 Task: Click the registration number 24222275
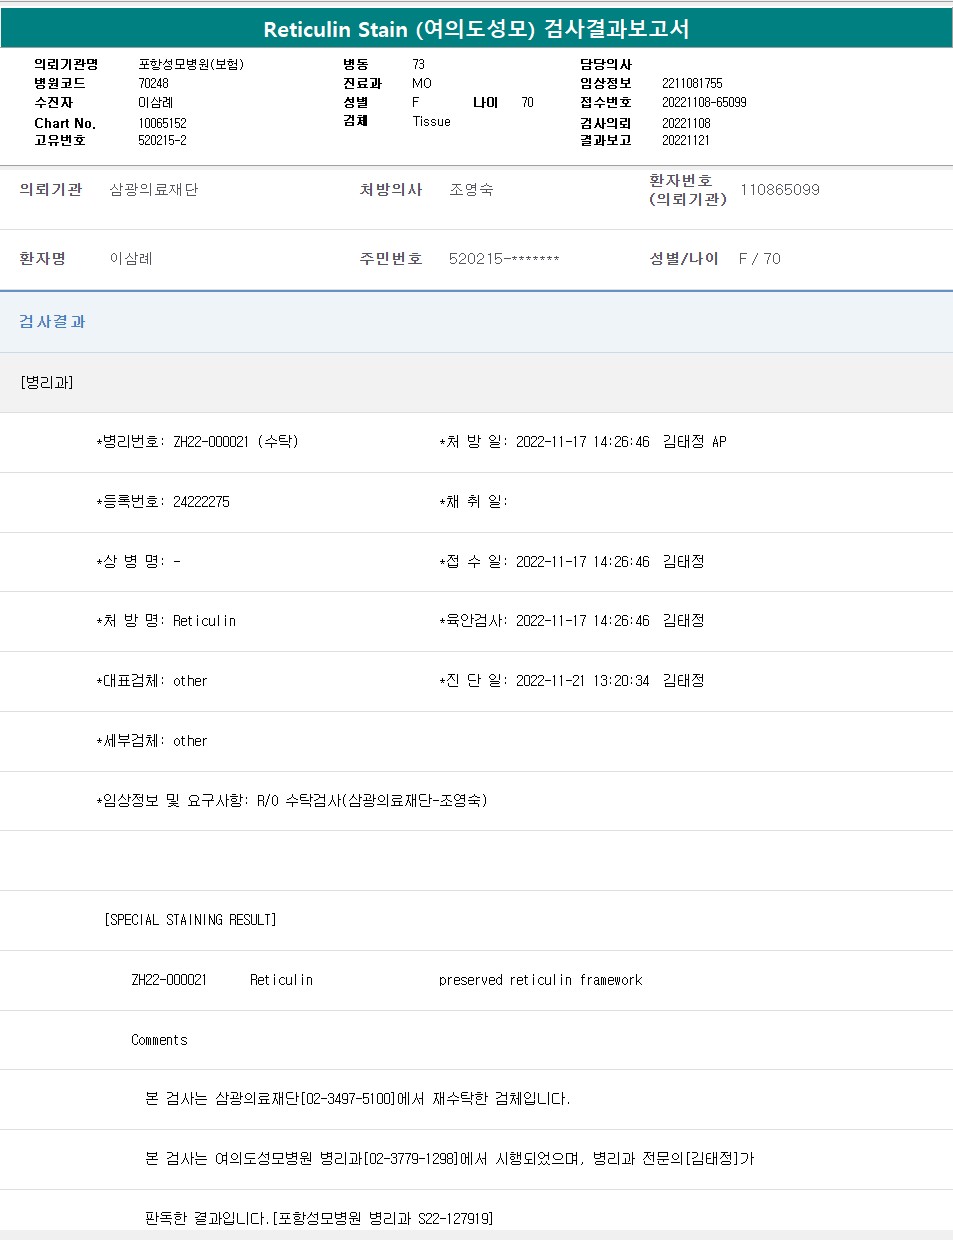201,502
